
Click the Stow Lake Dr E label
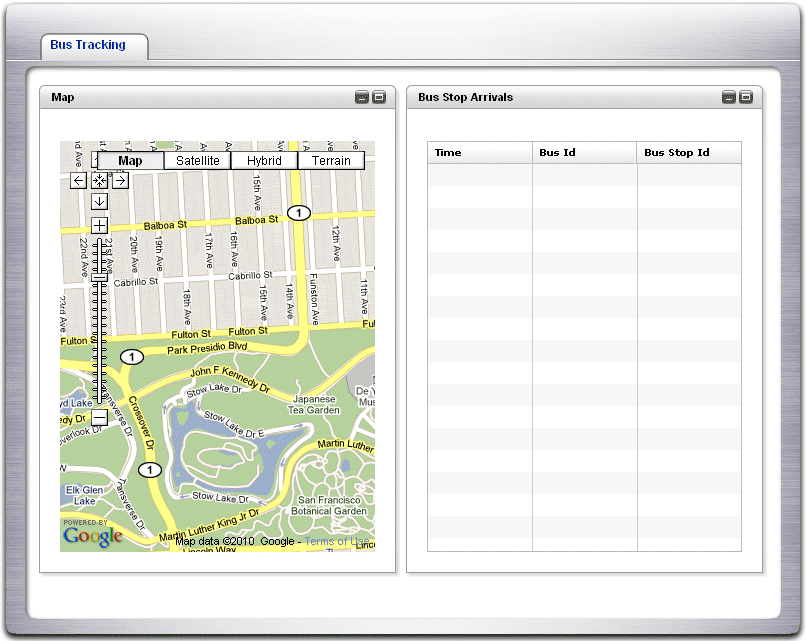(234, 425)
